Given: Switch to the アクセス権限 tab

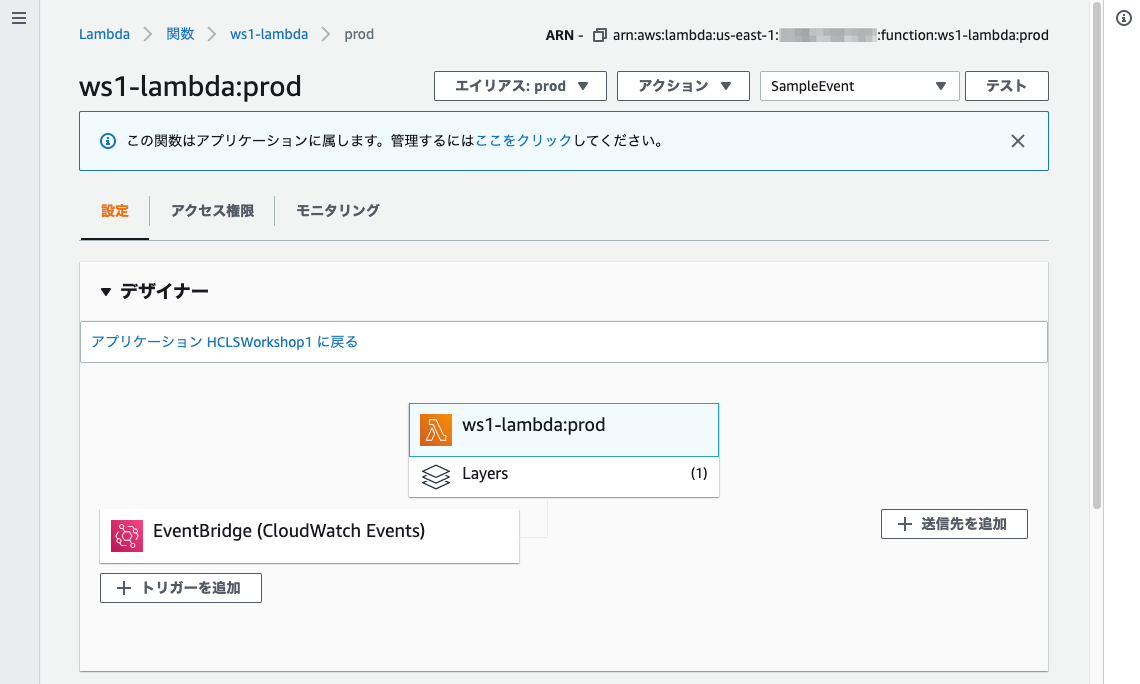Looking at the screenshot, I should pos(212,211).
